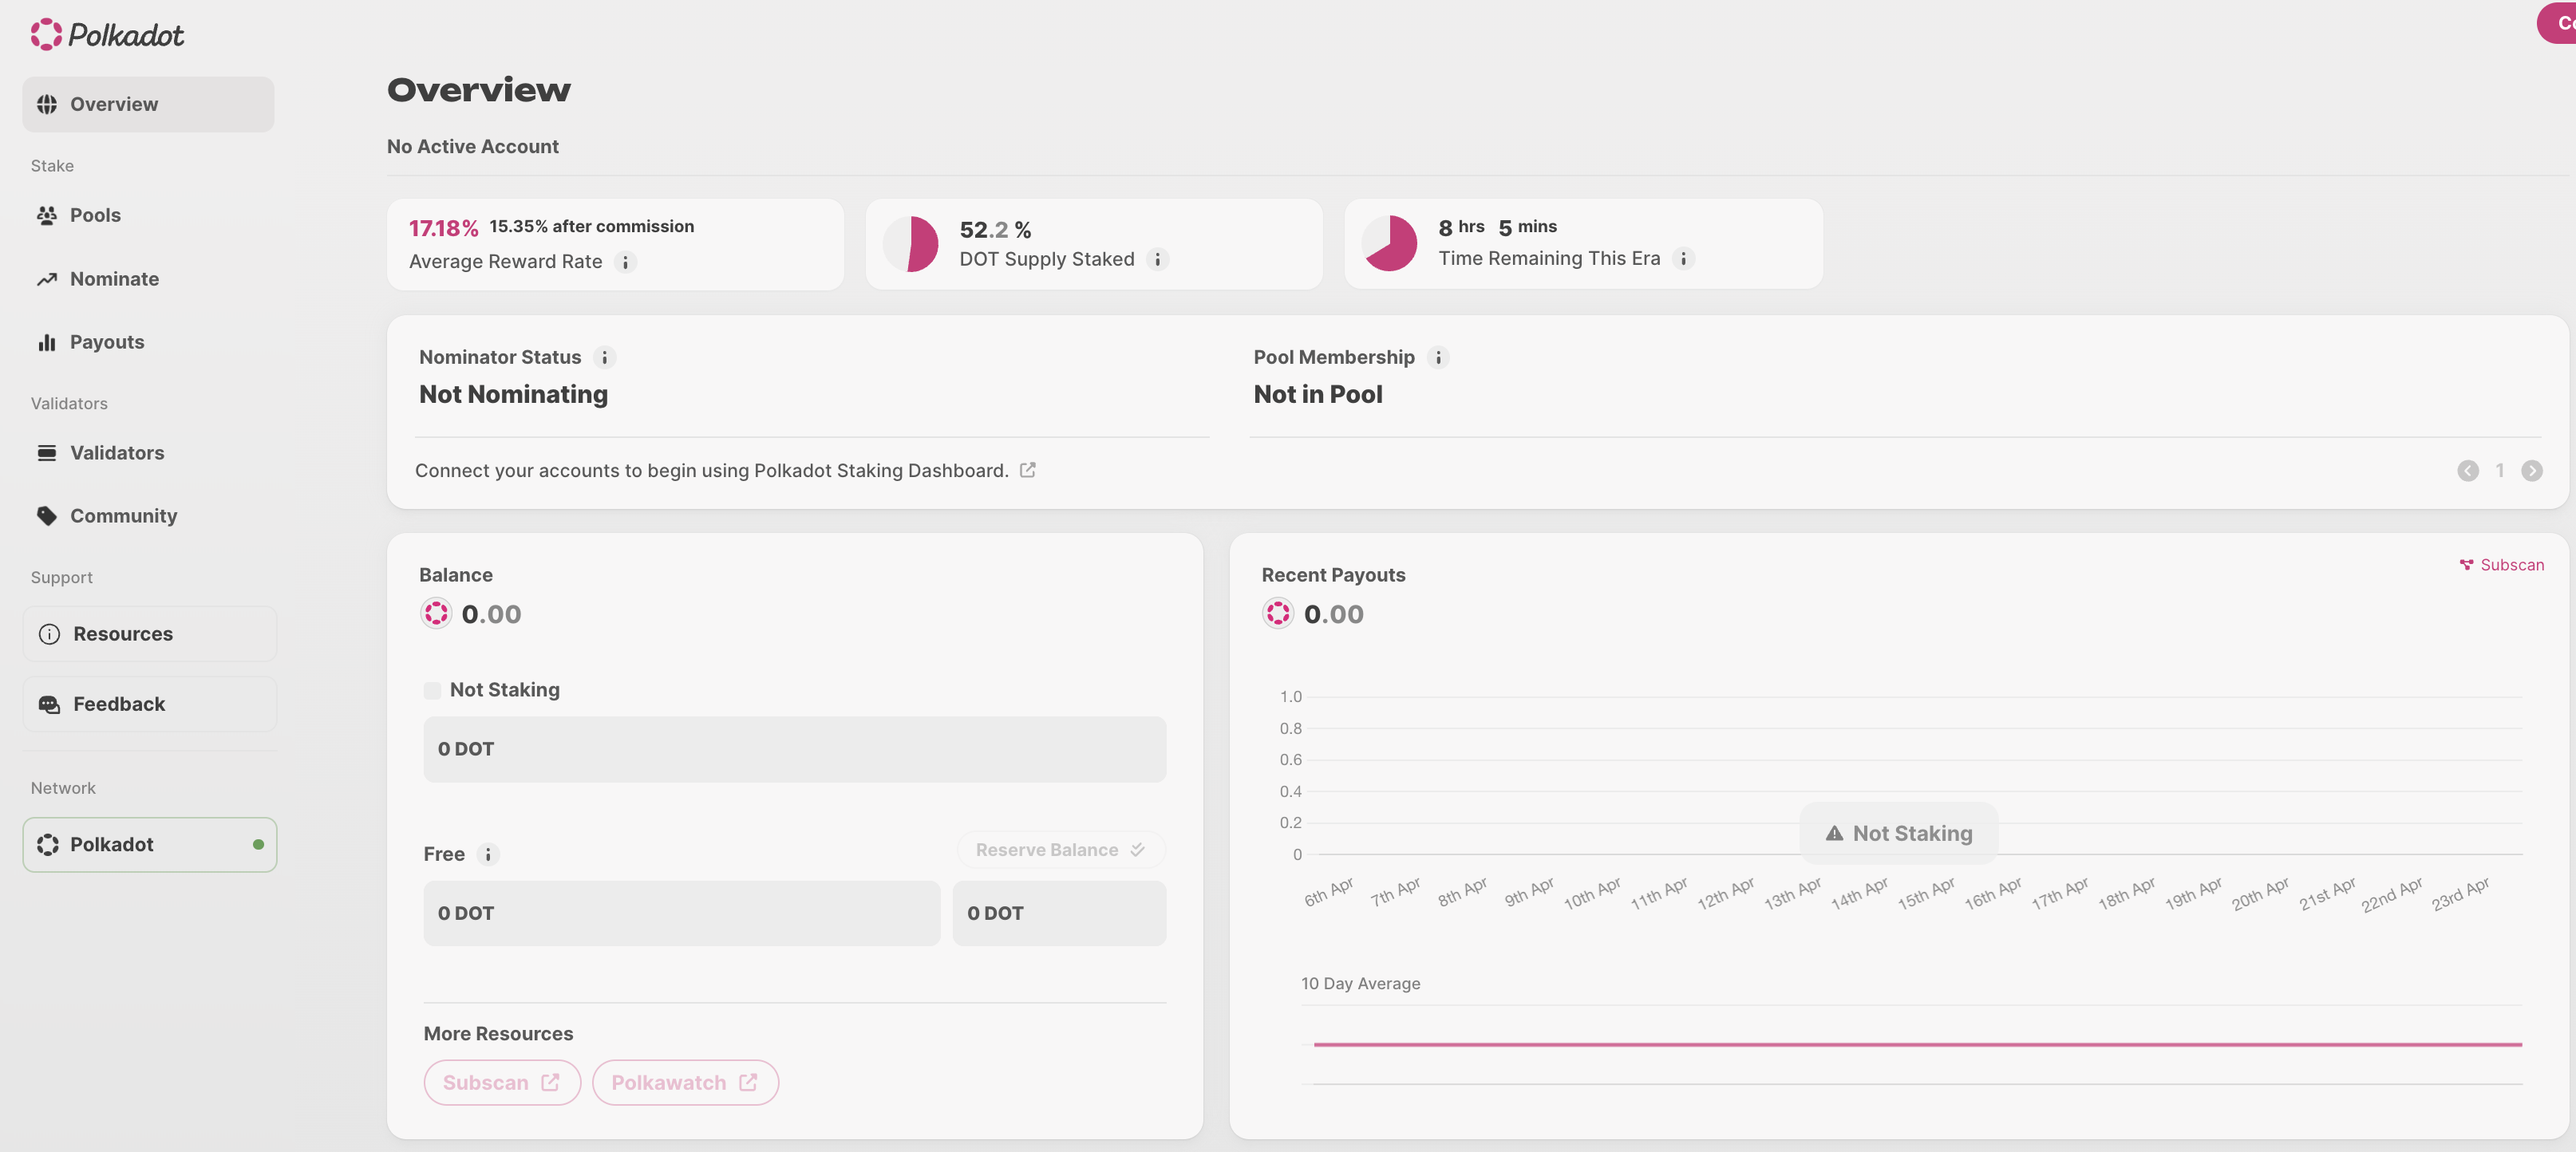Click Time Remaining This Era info icon
The height and width of the screenshot is (1152, 2576).
tap(1684, 258)
